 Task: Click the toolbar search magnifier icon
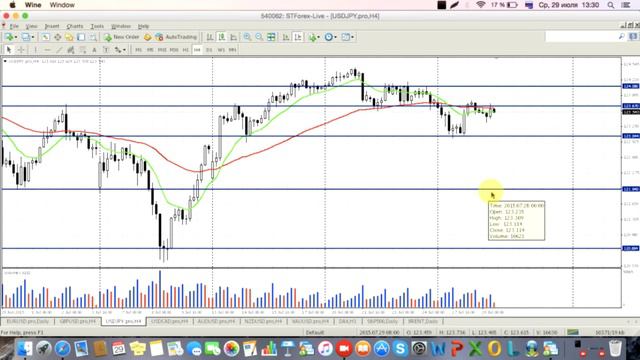tap(622, 37)
